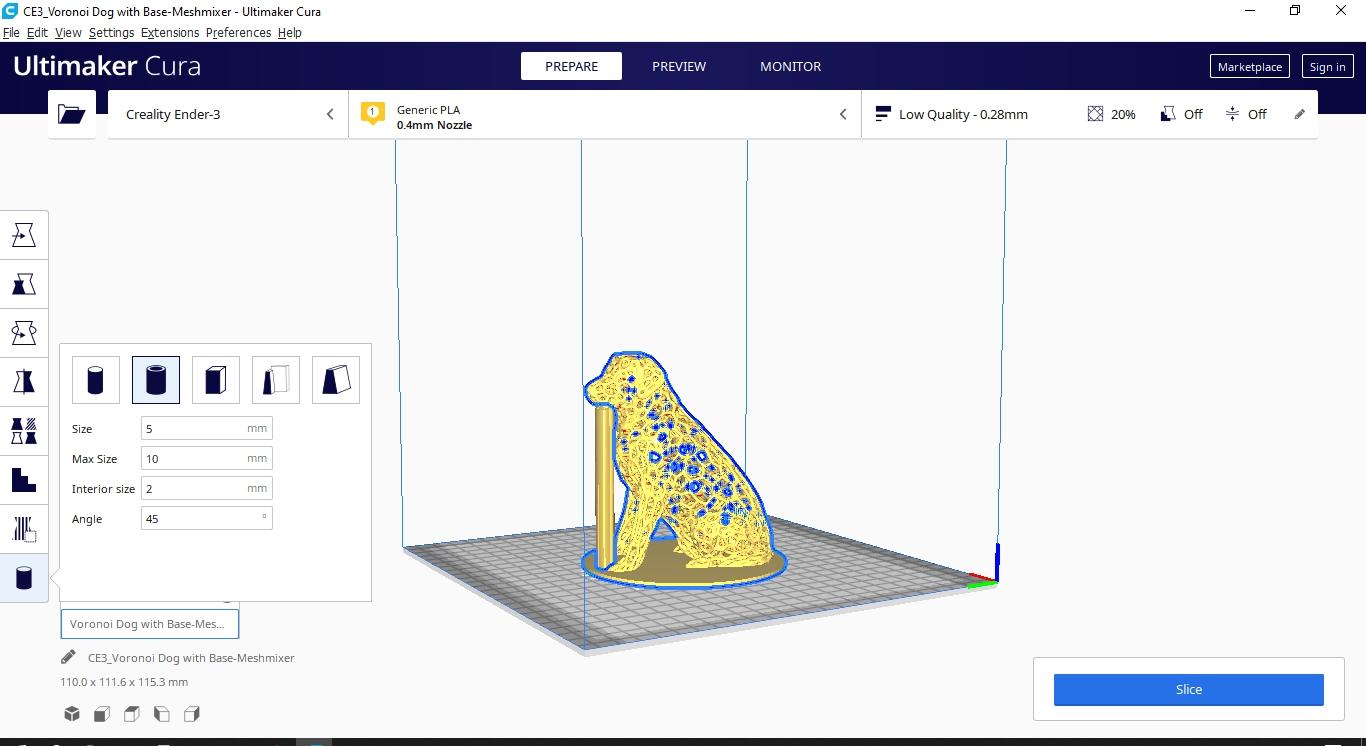
Task: Select the Scale tool
Action: (x=24, y=285)
